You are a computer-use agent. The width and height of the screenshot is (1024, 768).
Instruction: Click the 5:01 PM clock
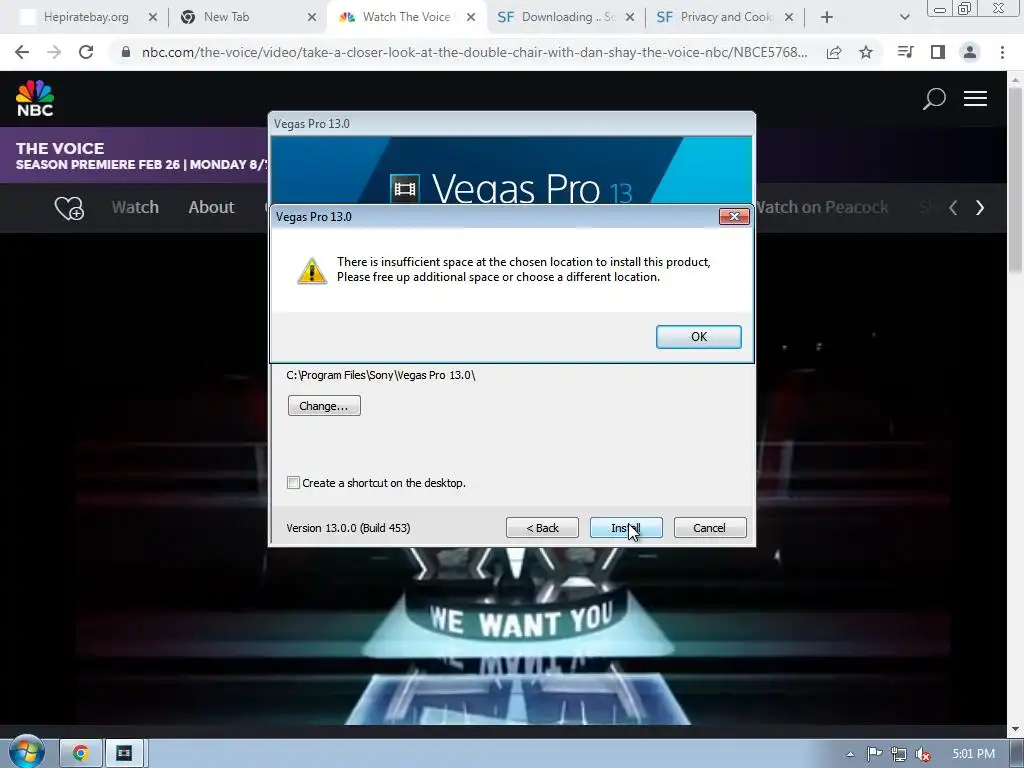coord(973,754)
